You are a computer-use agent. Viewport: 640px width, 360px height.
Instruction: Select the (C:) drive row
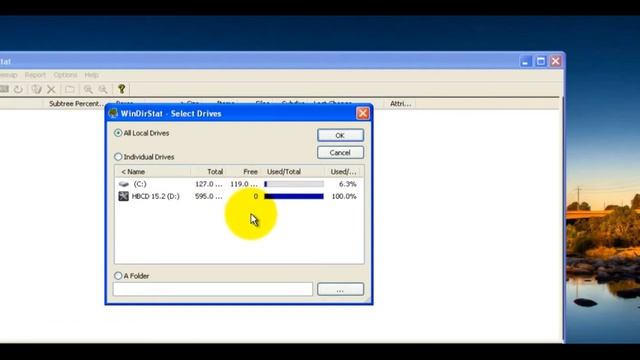click(x=238, y=184)
